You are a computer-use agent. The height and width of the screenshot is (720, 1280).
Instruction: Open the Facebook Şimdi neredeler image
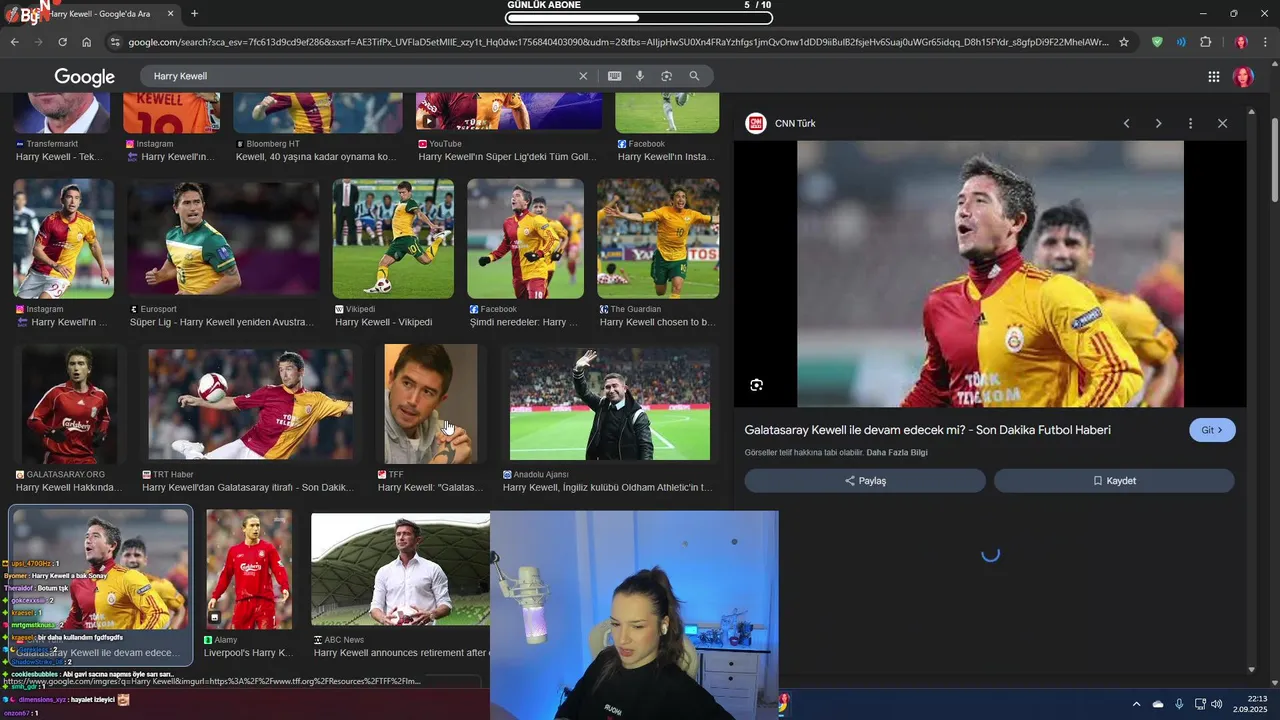[525, 239]
